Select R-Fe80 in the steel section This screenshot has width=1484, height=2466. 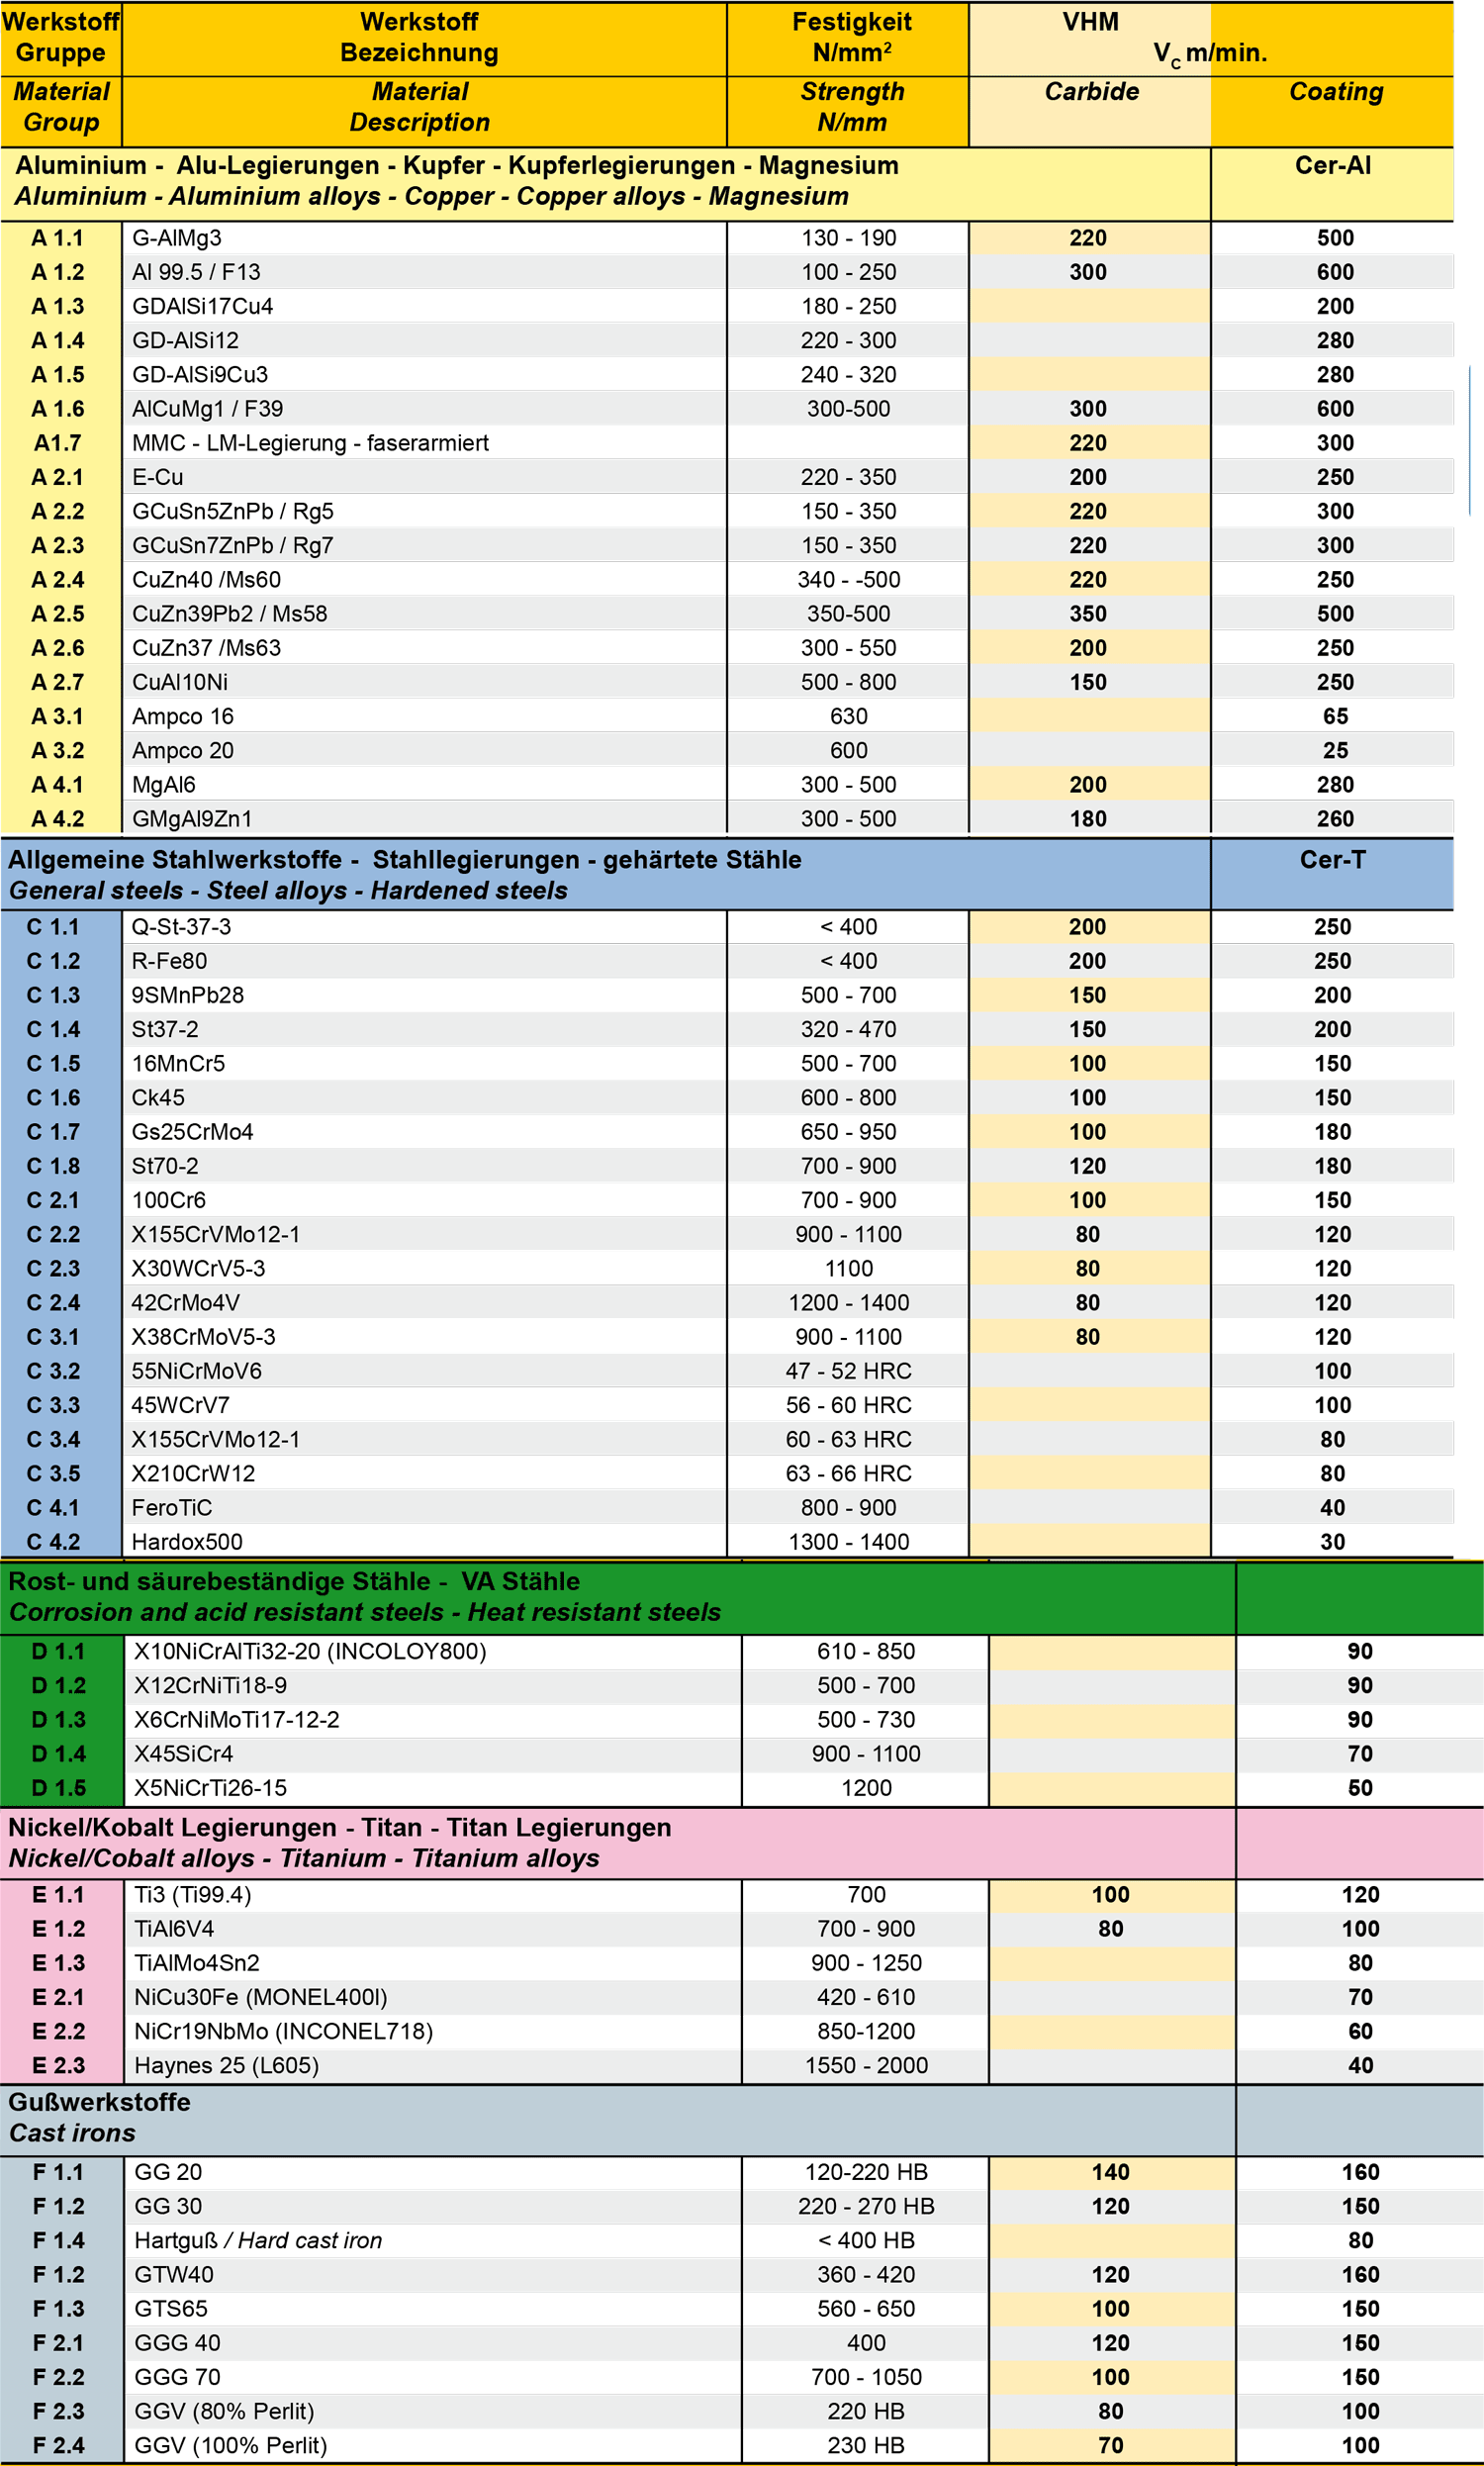pos(169,960)
